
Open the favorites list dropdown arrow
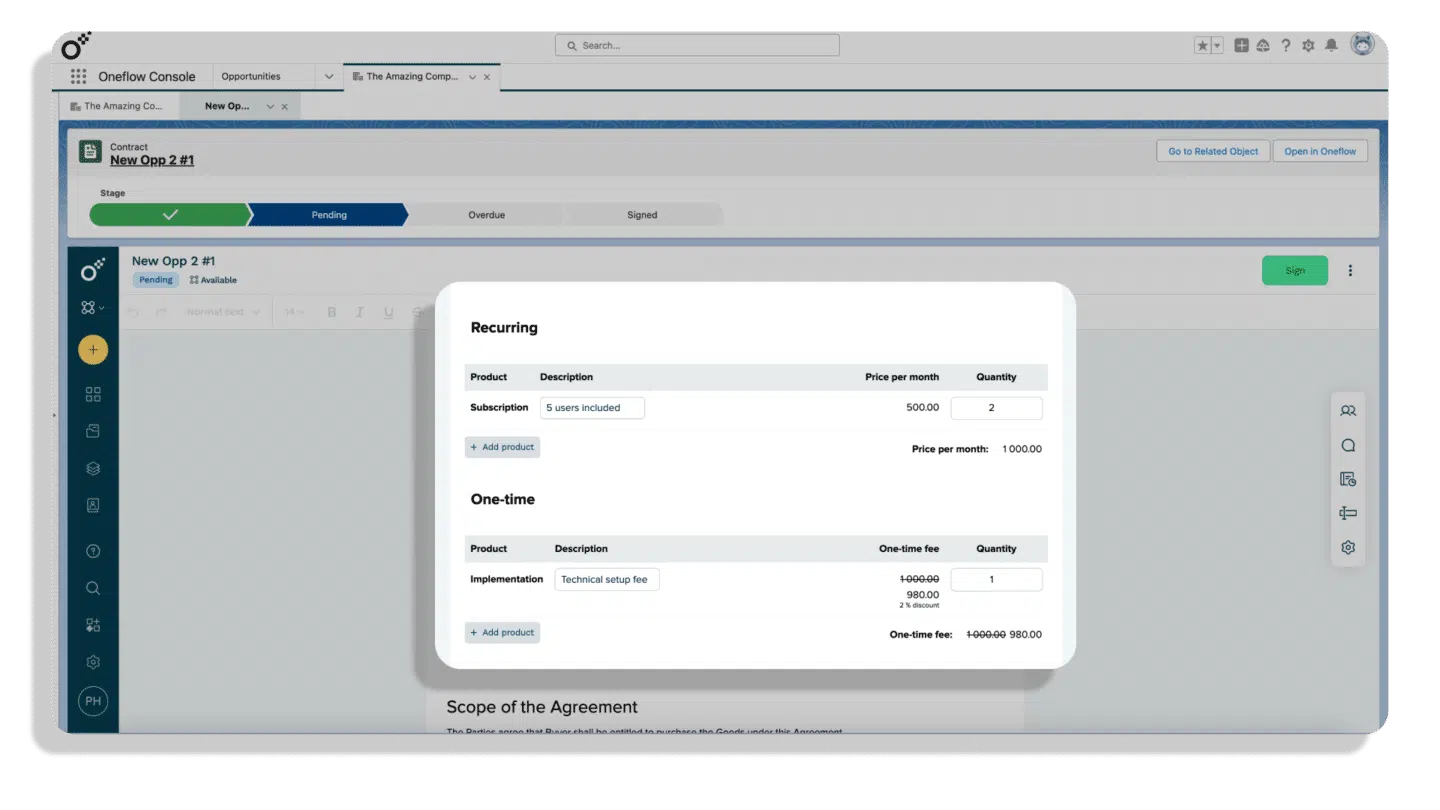1217,45
